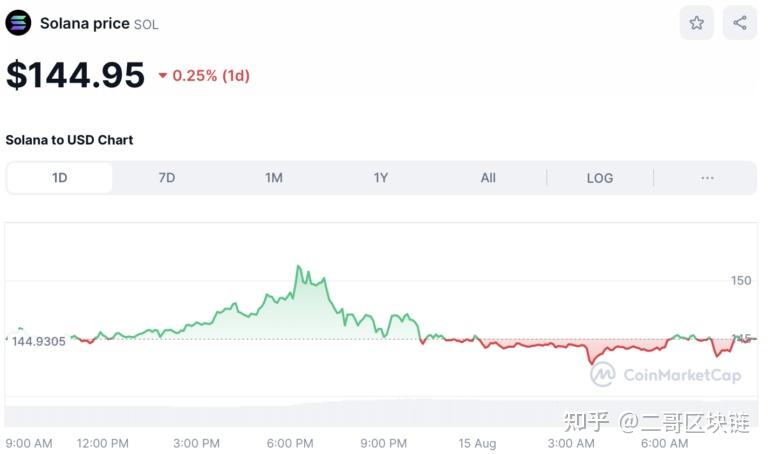768x454 pixels.
Task: Click the Solana logo icon
Action: [19, 23]
